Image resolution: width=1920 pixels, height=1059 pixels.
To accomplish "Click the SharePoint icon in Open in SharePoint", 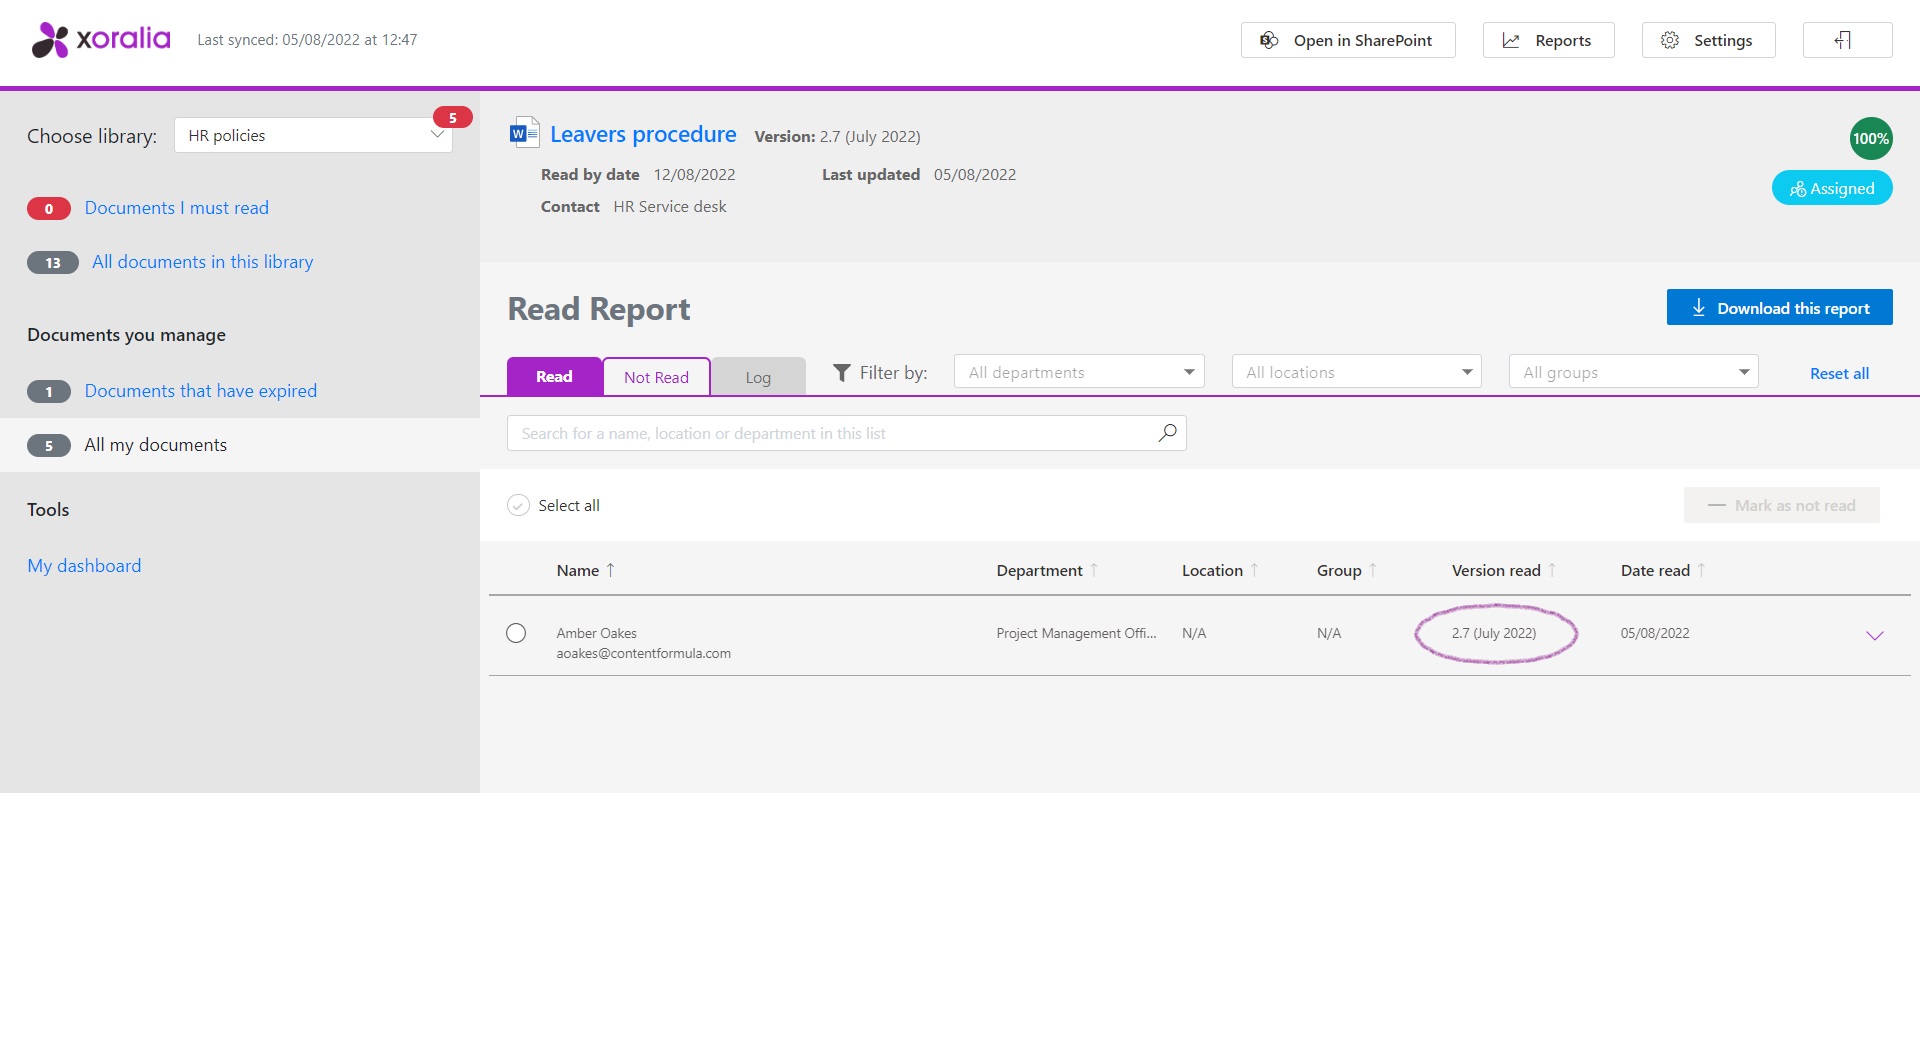I will 1269,40.
